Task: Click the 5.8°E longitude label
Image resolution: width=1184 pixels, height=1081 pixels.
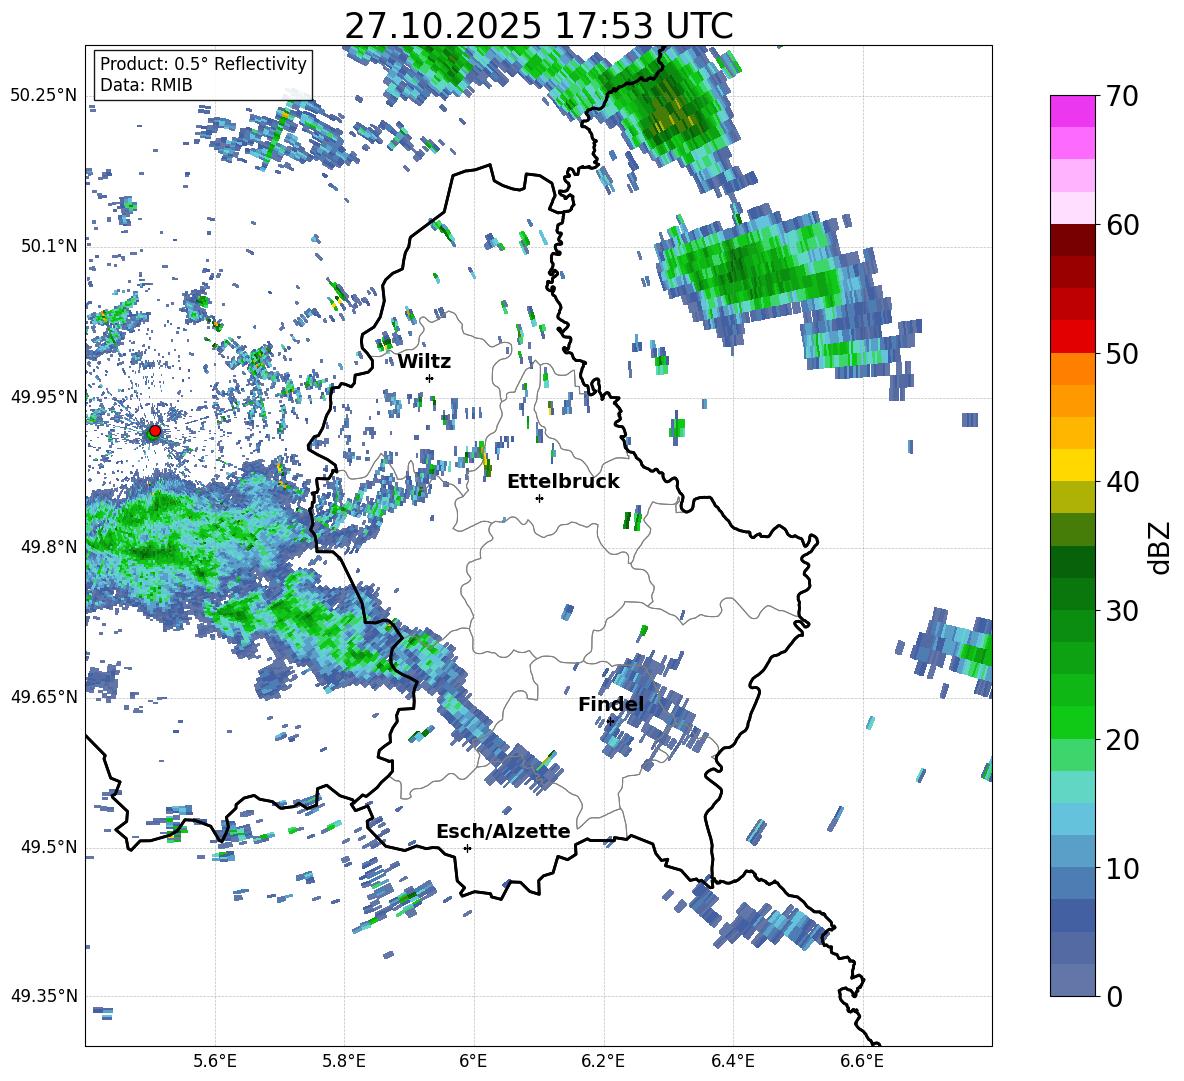Action: (x=344, y=1061)
